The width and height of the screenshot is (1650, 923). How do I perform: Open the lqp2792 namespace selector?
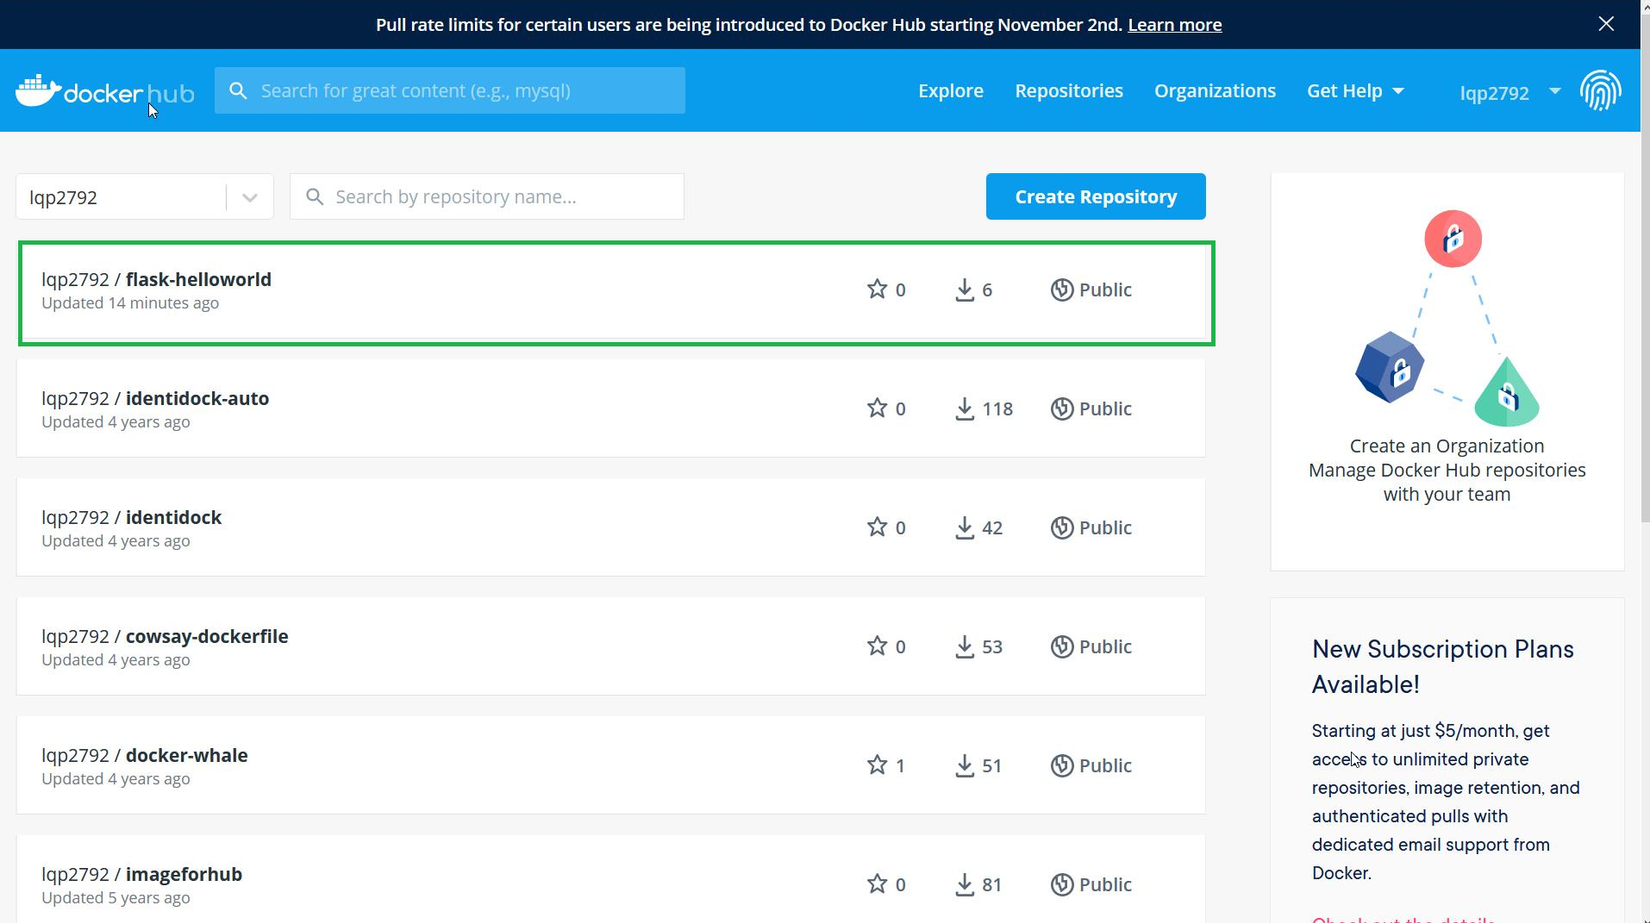pos(144,197)
